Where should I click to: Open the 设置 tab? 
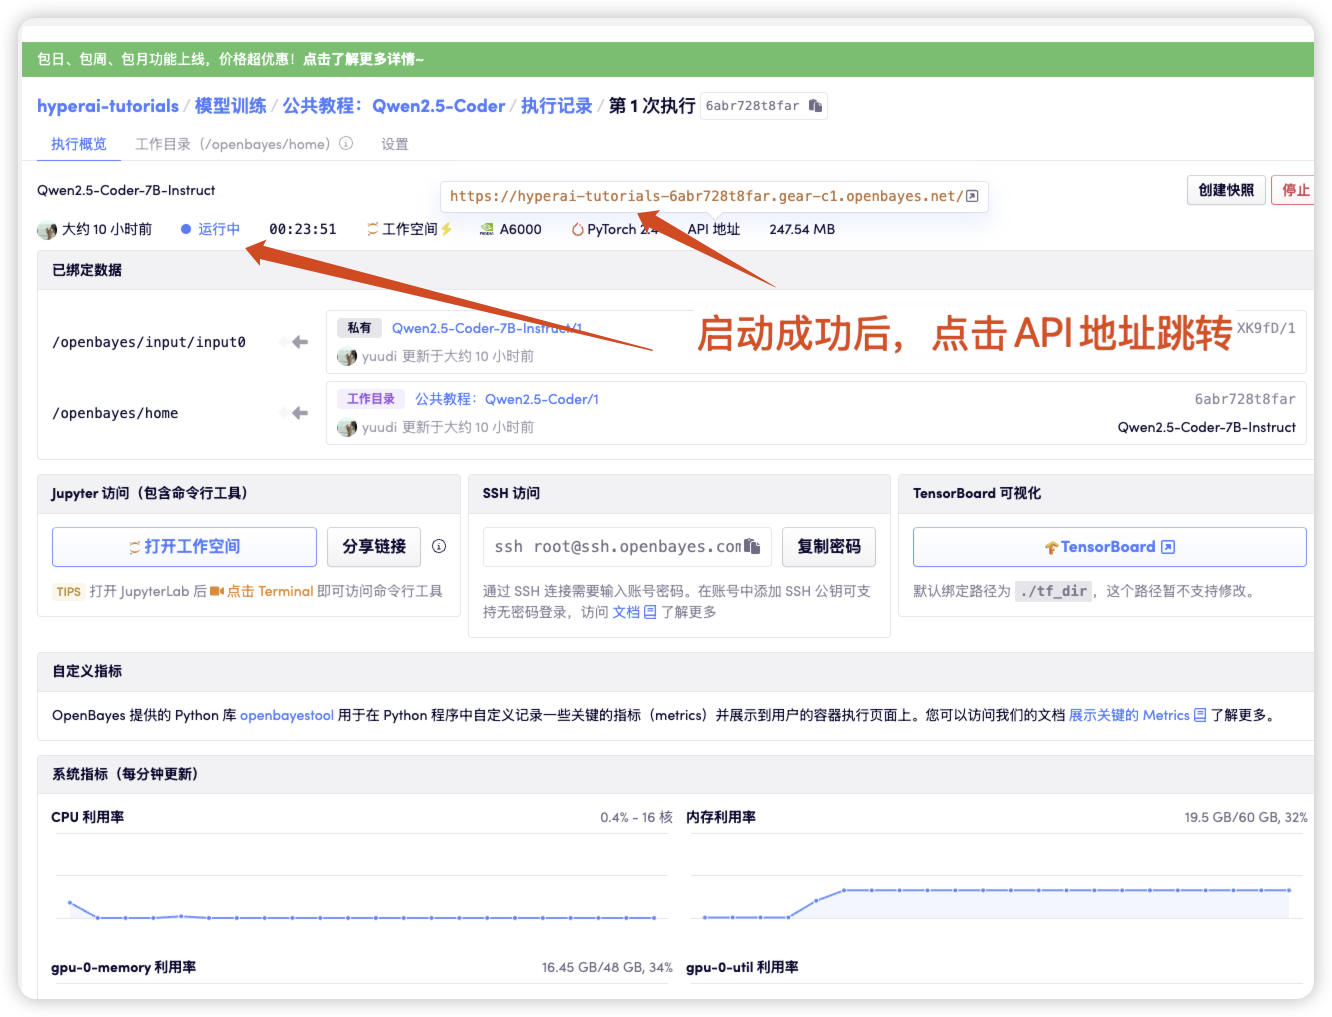395,144
